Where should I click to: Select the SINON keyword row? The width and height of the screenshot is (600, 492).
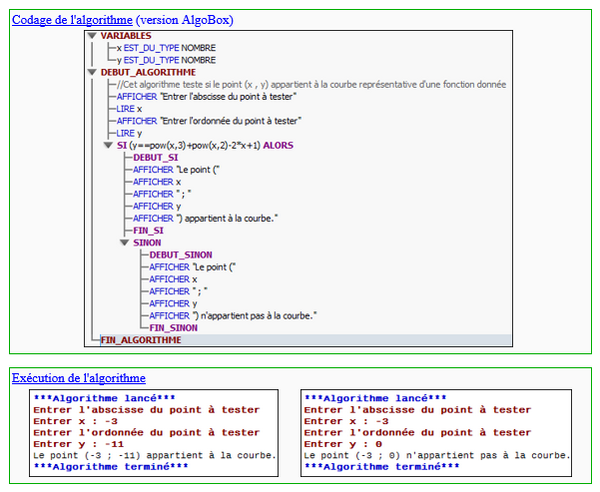coord(147,243)
